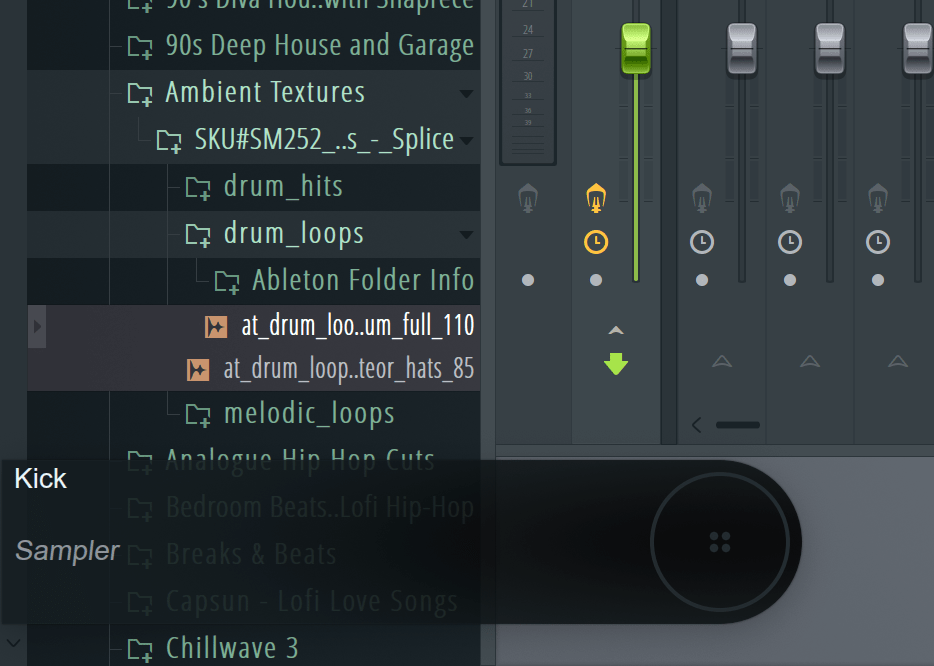
Task: Enable the leftmost gray clock icon
Action: point(702,242)
